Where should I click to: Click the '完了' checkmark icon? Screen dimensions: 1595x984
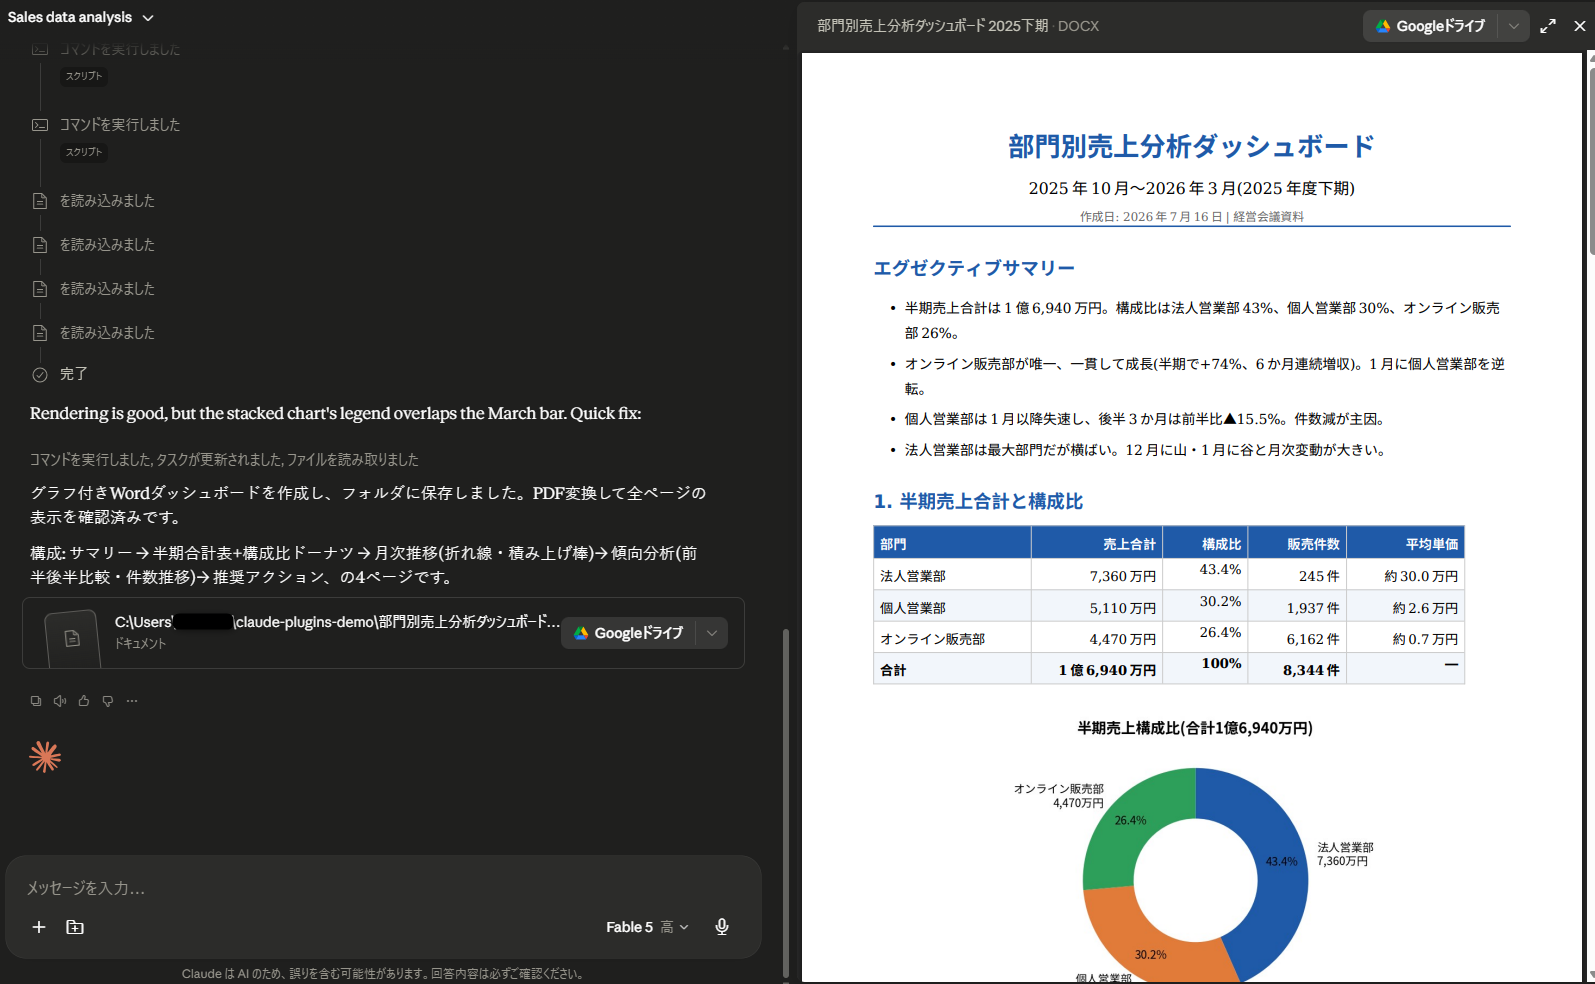[40, 374]
